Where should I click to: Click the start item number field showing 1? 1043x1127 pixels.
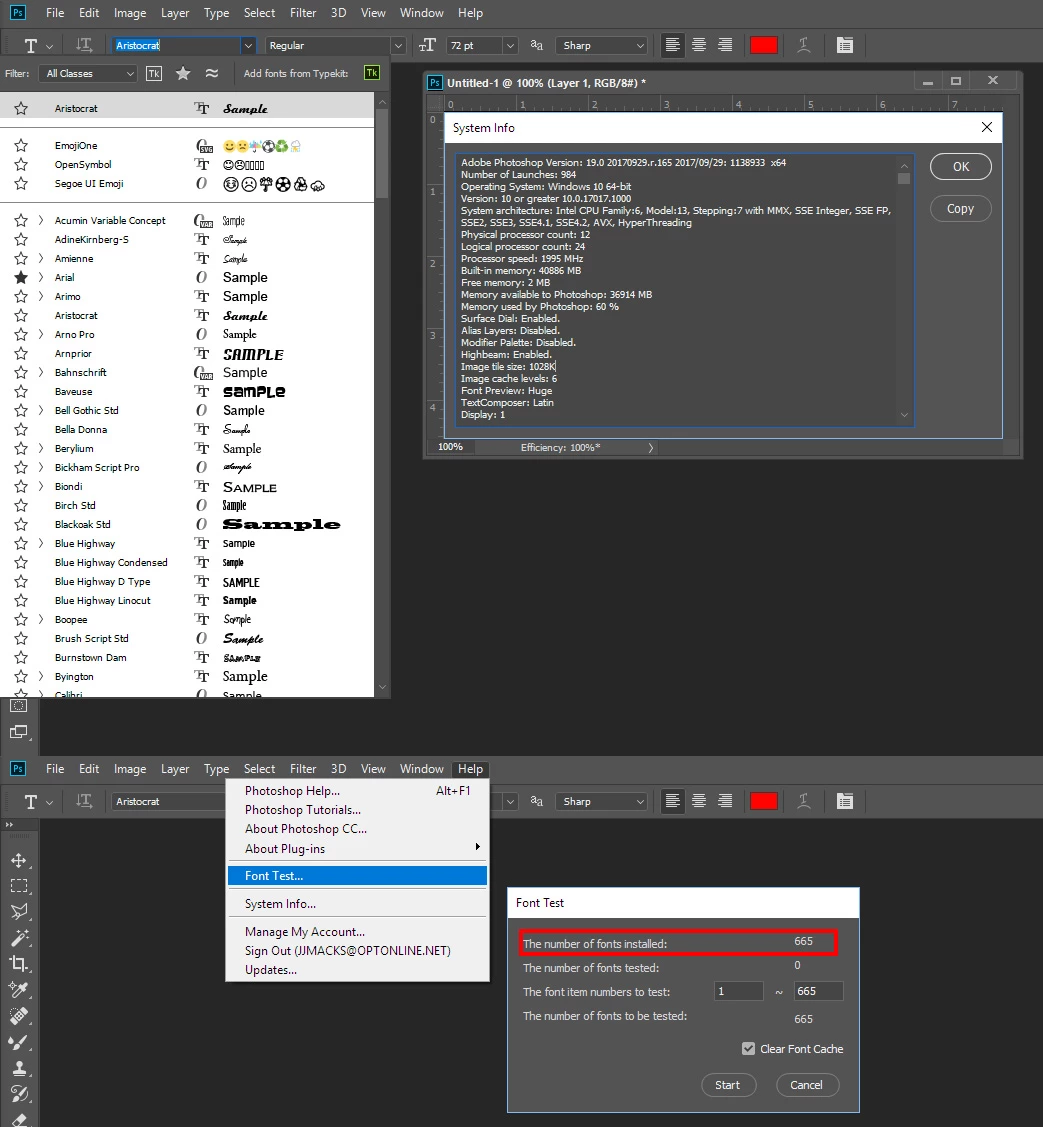(x=738, y=991)
